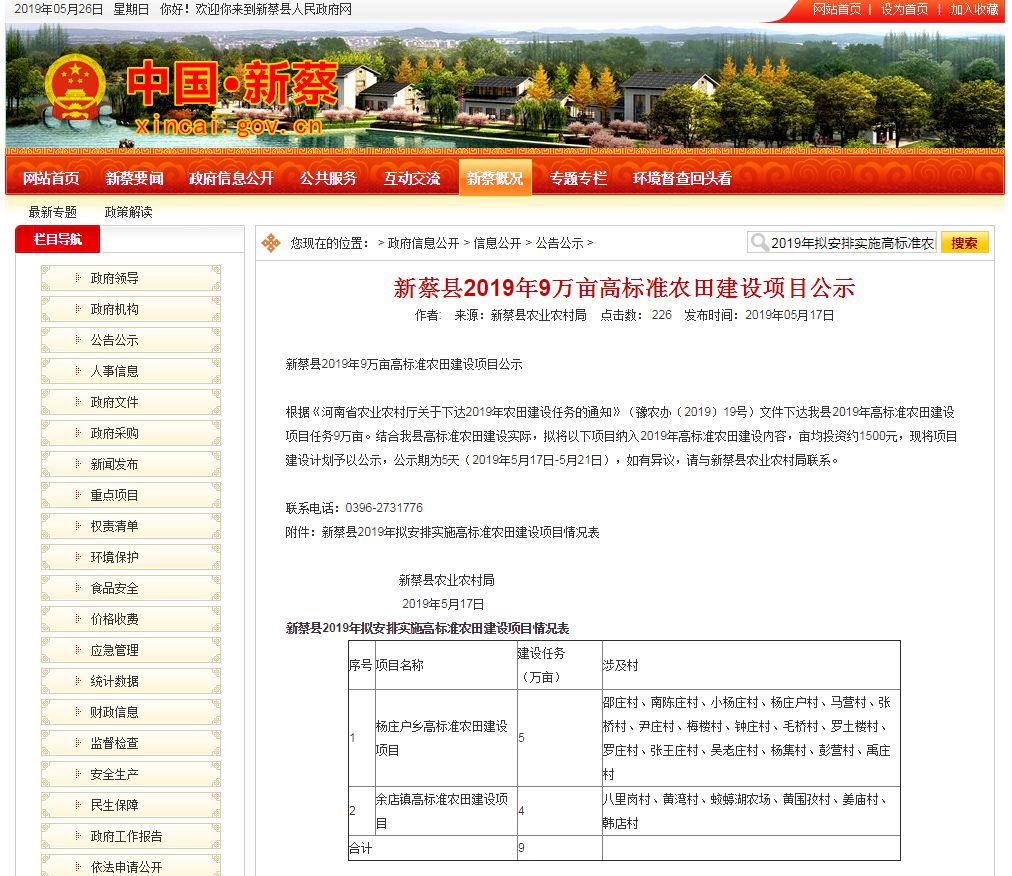Open 重点项目 in the sidebar

tap(131, 495)
